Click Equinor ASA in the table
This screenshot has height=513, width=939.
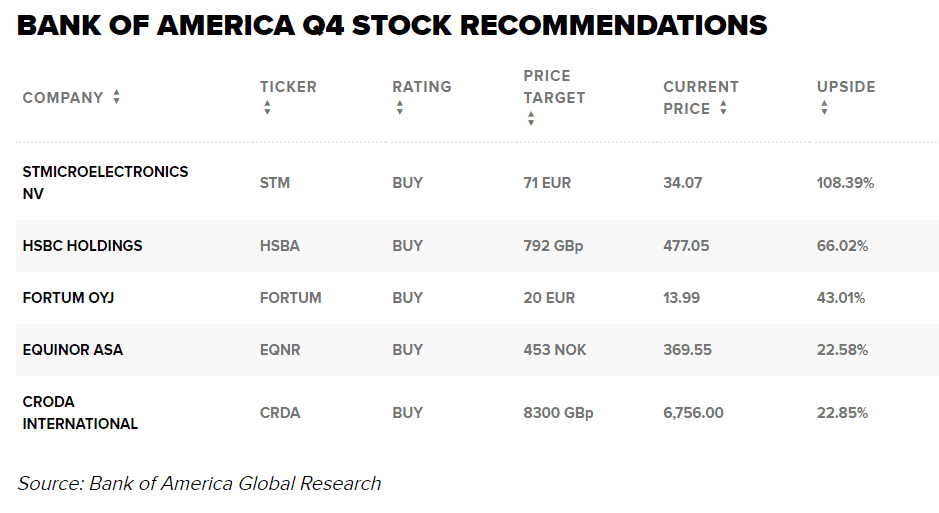(73, 350)
